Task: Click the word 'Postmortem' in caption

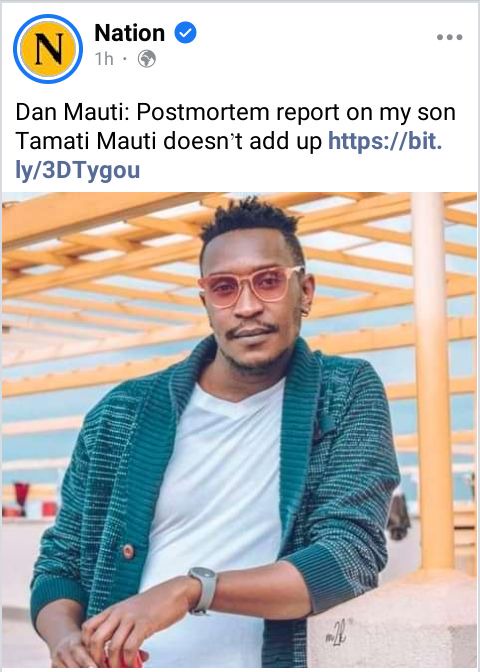Action: click(x=203, y=112)
